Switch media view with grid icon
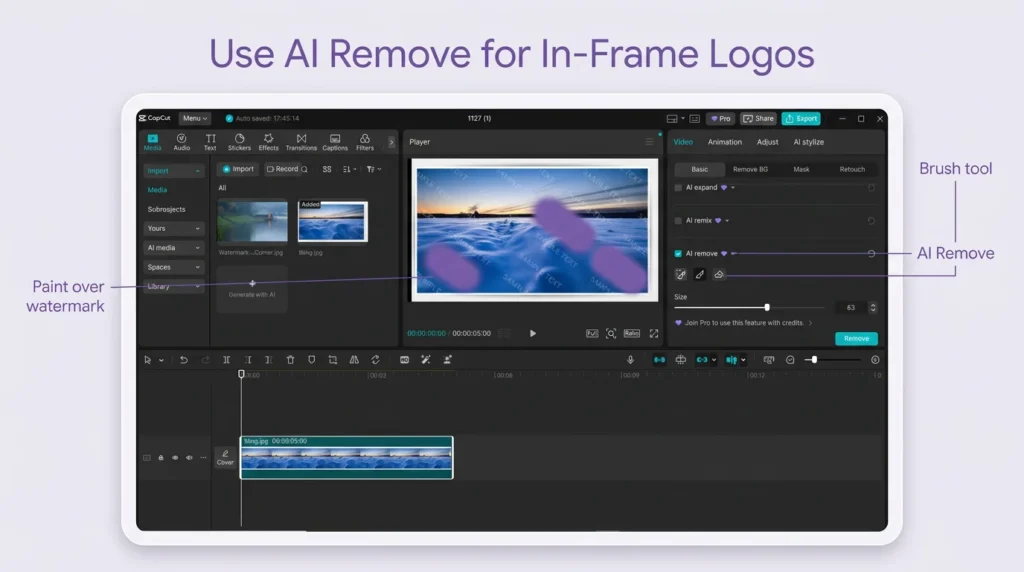This screenshot has height=572, width=1024. 327,169
